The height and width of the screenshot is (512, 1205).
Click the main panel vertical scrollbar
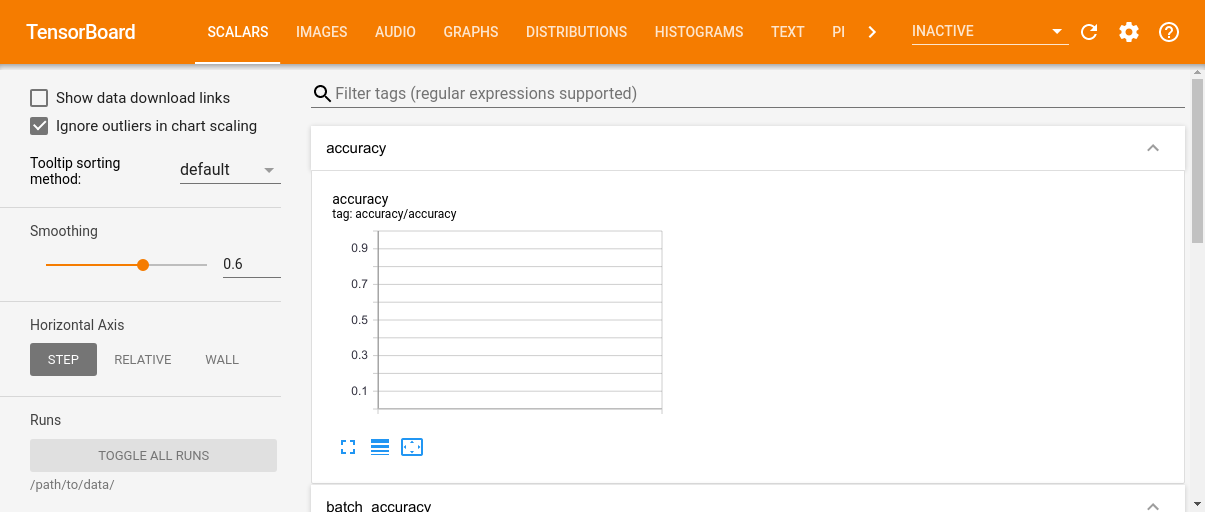click(x=1197, y=162)
